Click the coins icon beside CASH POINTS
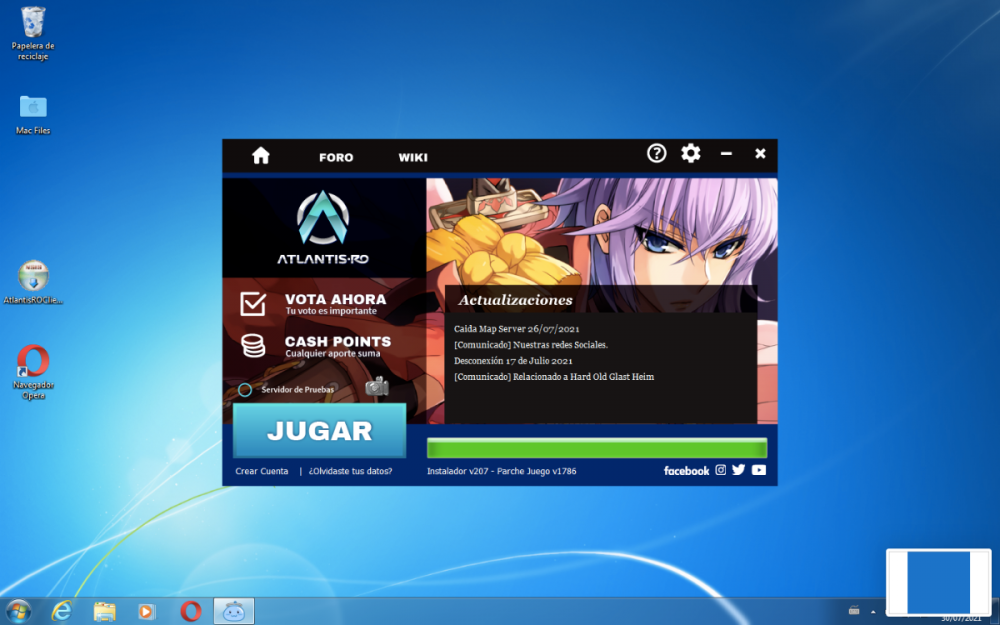Viewport: 1000px width, 625px height. (x=252, y=345)
